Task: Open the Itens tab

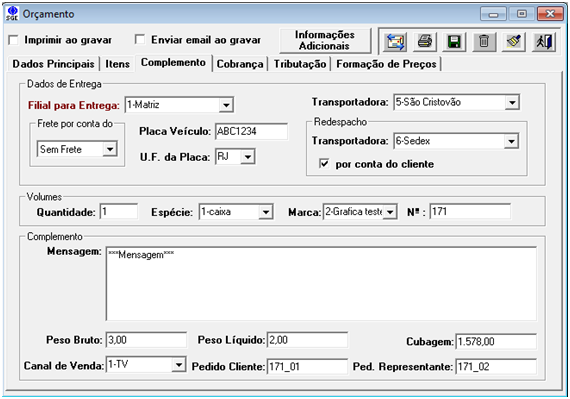Action: (117, 64)
